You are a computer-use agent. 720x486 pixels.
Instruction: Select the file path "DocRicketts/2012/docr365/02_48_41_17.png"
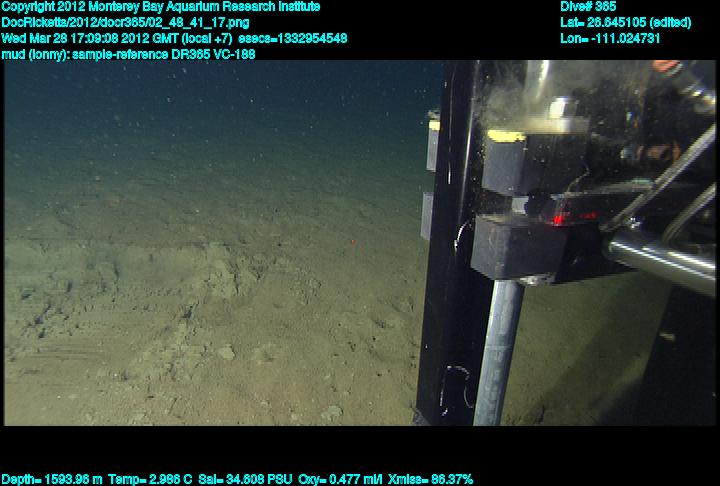[x=126, y=23]
